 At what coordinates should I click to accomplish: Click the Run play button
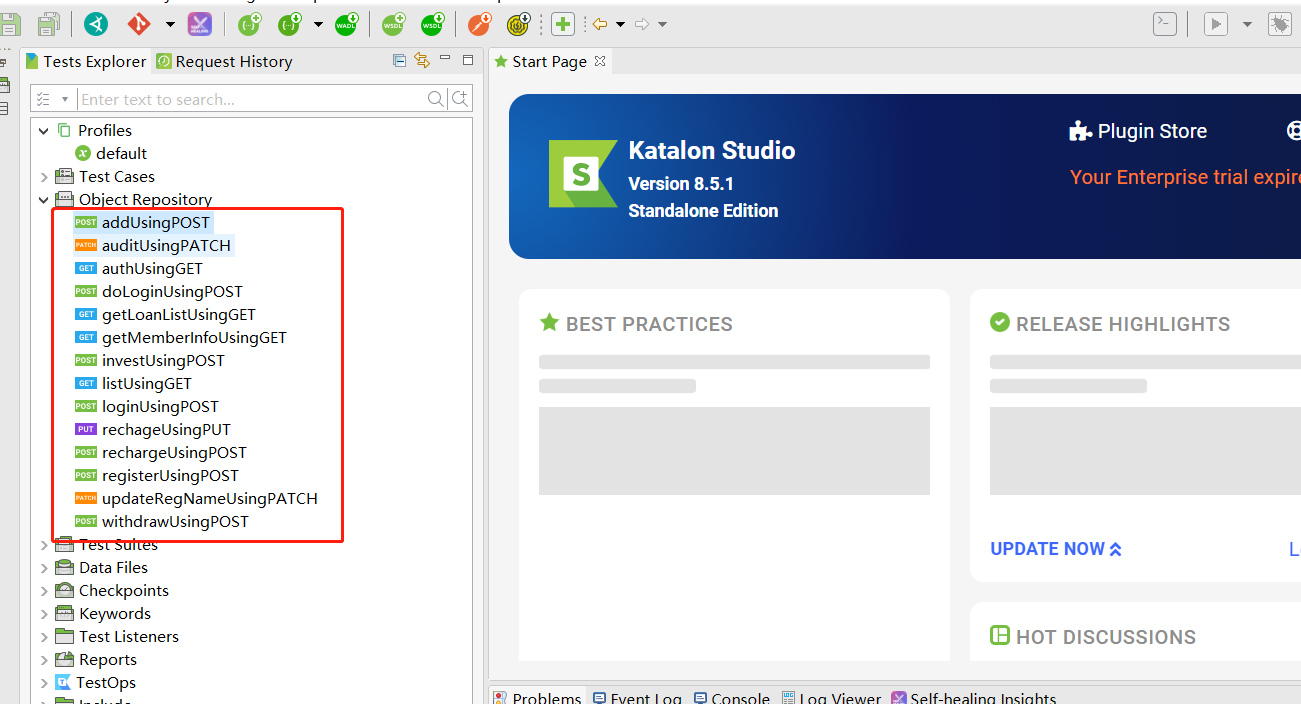(x=1215, y=24)
